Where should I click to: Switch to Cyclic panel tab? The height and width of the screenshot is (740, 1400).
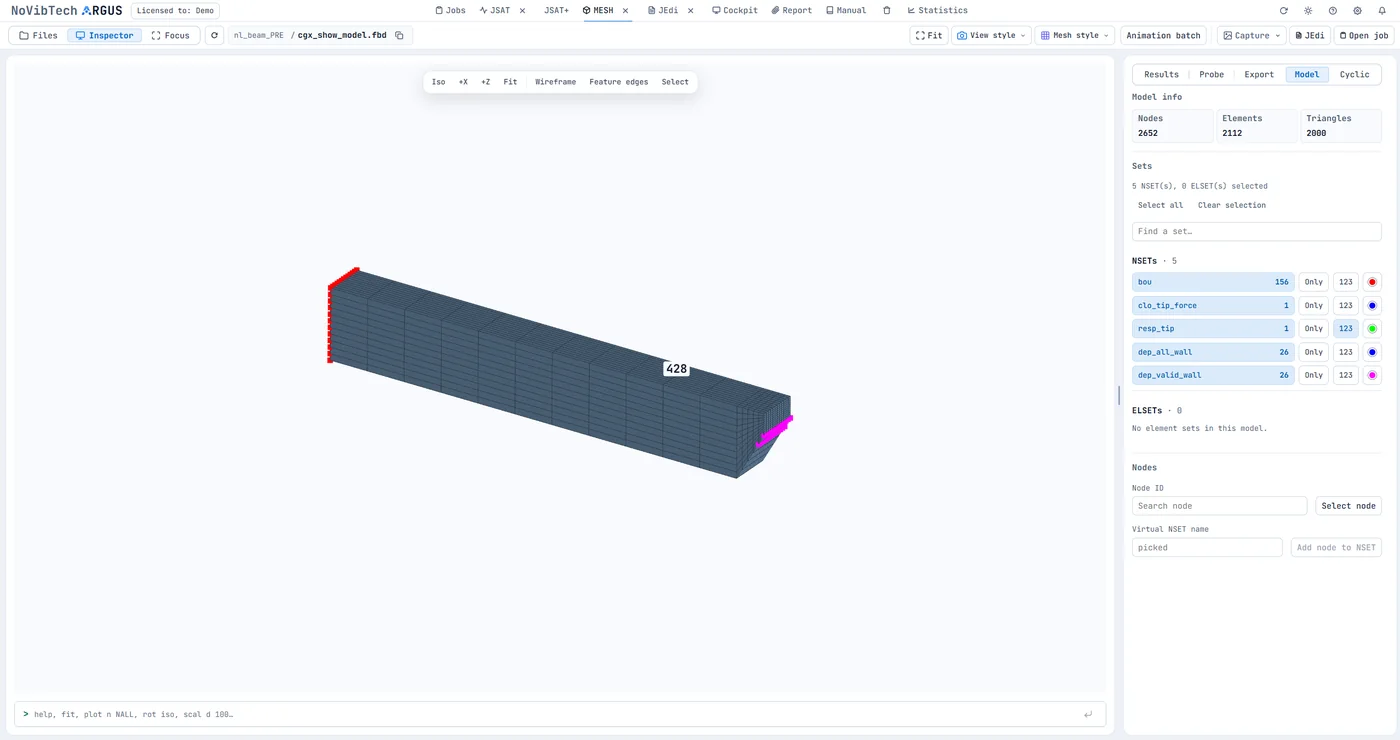point(1355,74)
